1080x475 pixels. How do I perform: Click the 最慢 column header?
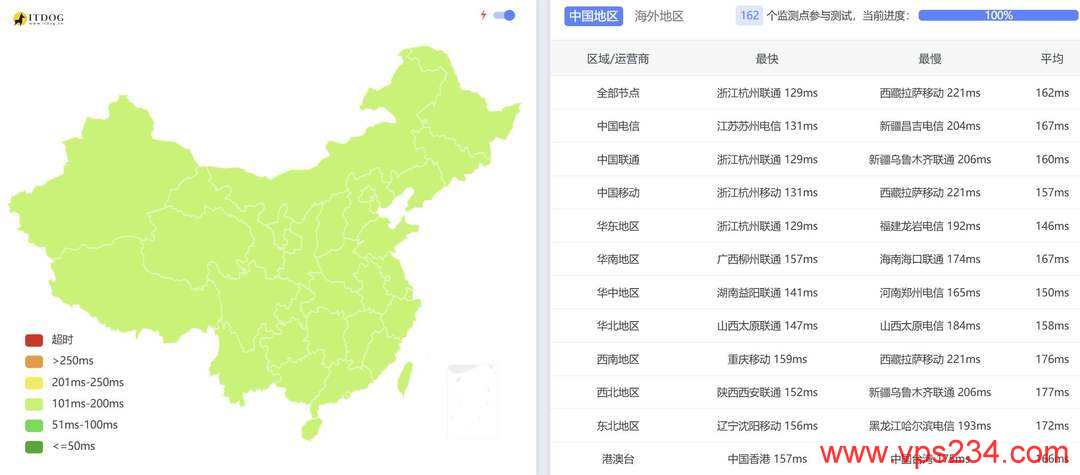(x=929, y=59)
